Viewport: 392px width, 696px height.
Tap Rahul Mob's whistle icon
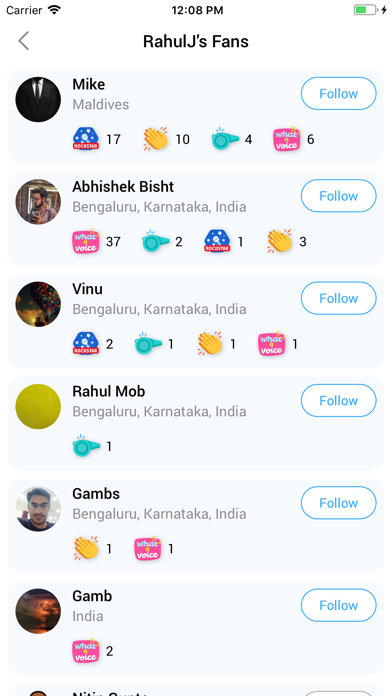point(87,446)
